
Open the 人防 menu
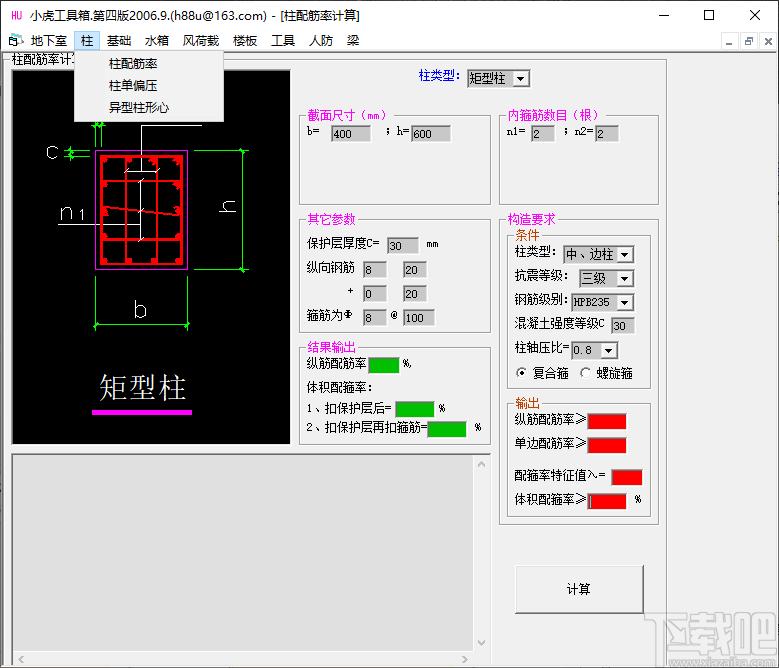tap(321, 41)
